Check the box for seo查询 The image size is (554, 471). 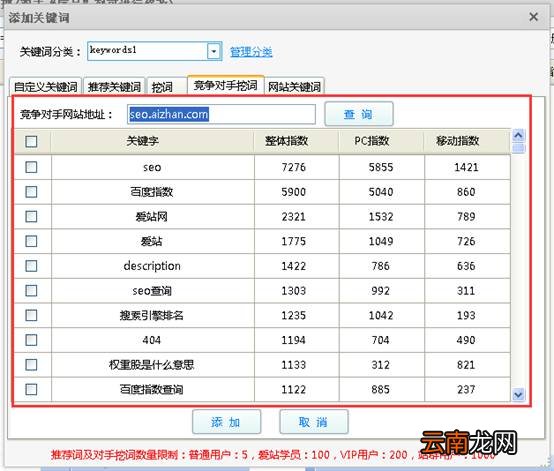(31, 290)
